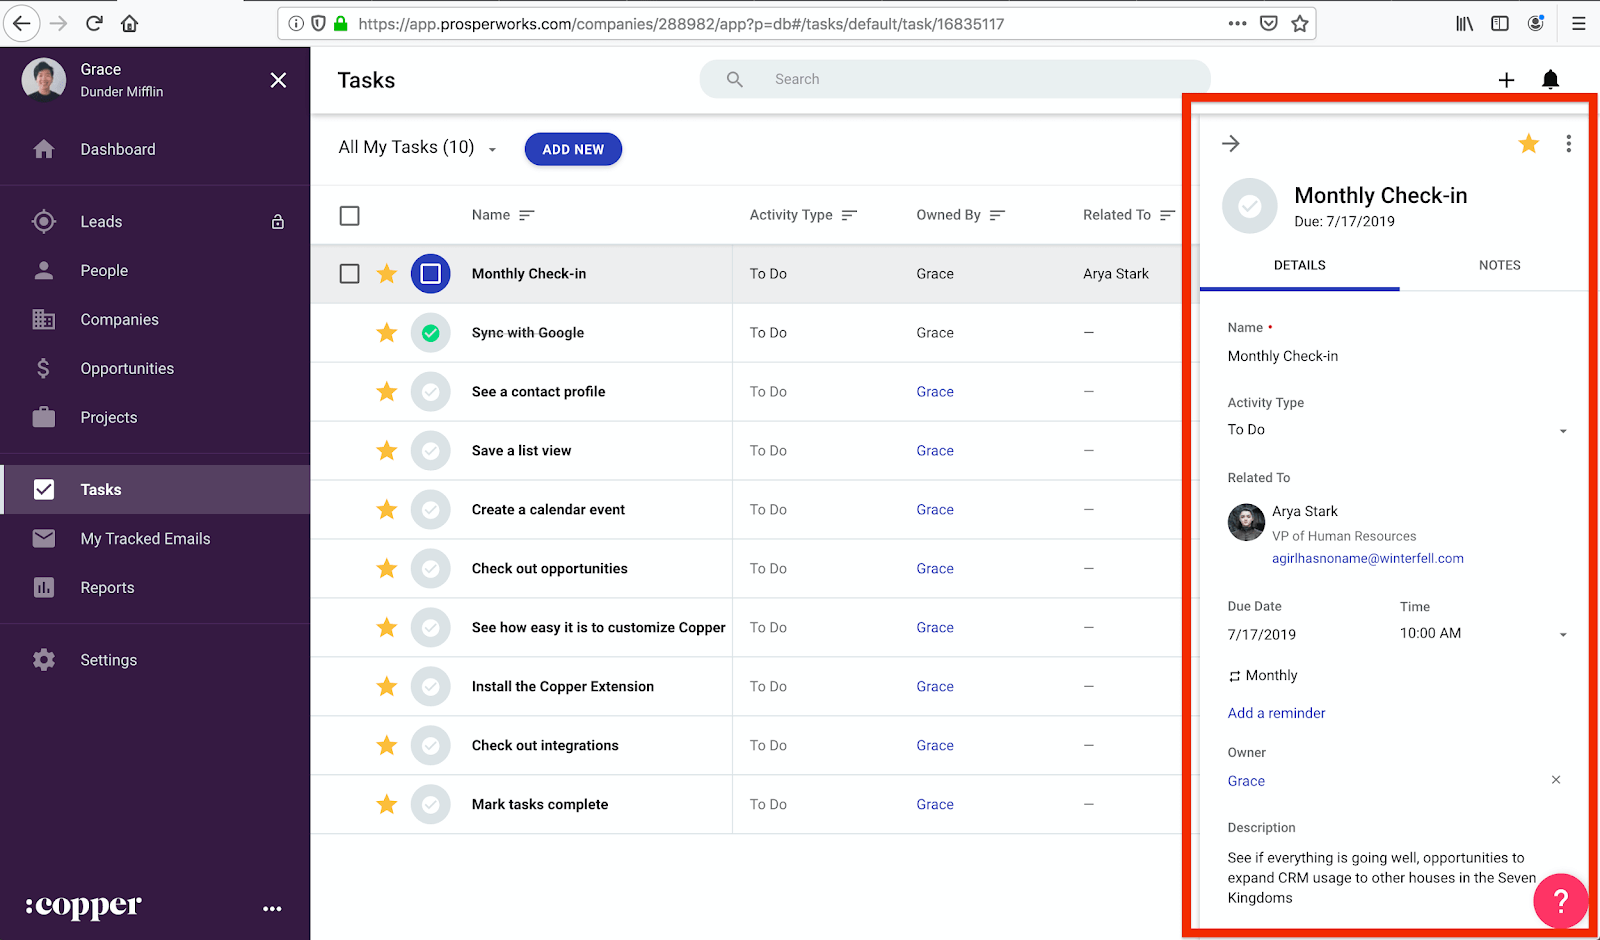Open the Reports chart icon
The width and height of the screenshot is (1600, 940).
coord(43,587)
